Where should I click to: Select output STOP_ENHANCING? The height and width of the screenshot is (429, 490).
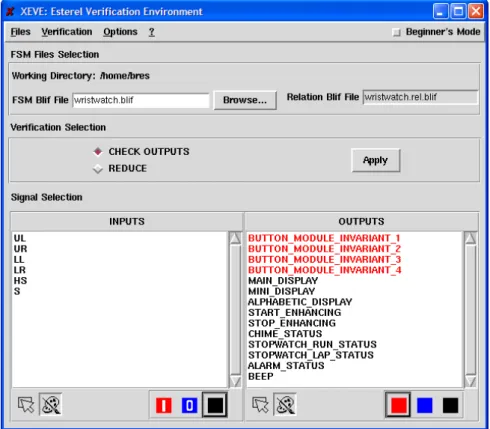tap(292, 323)
